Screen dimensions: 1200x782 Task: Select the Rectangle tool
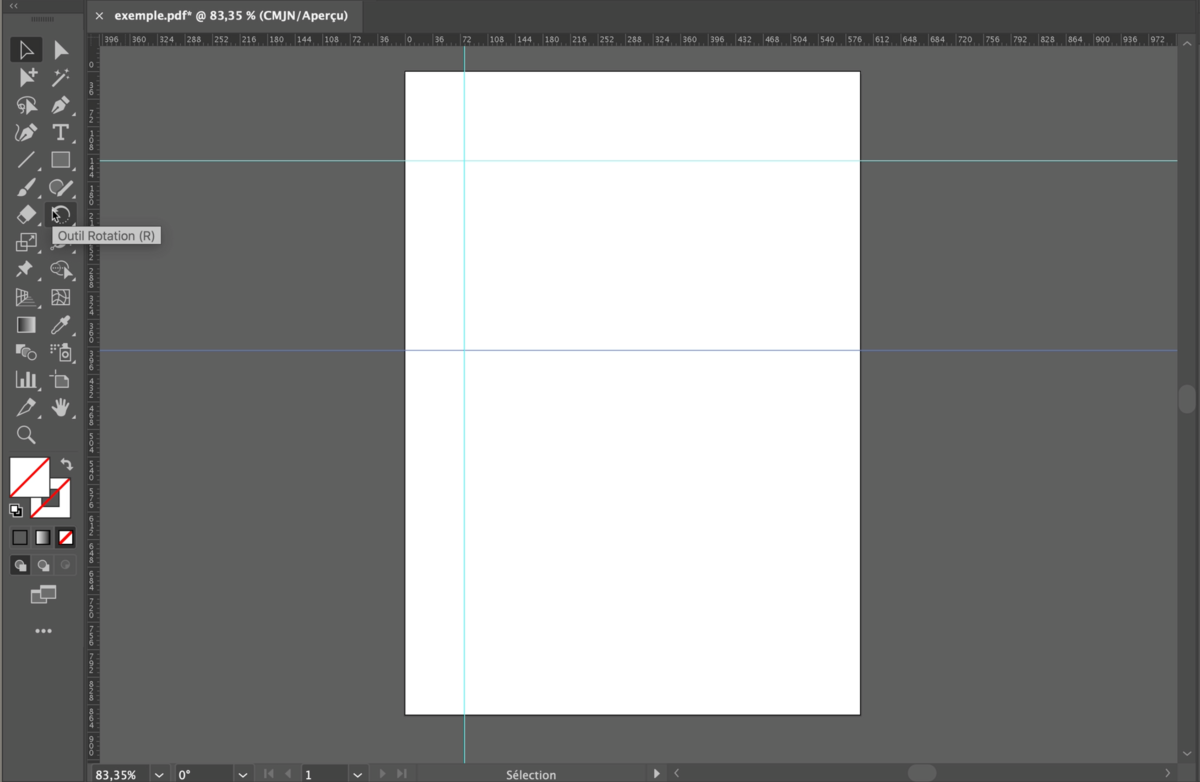(x=61, y=160)
